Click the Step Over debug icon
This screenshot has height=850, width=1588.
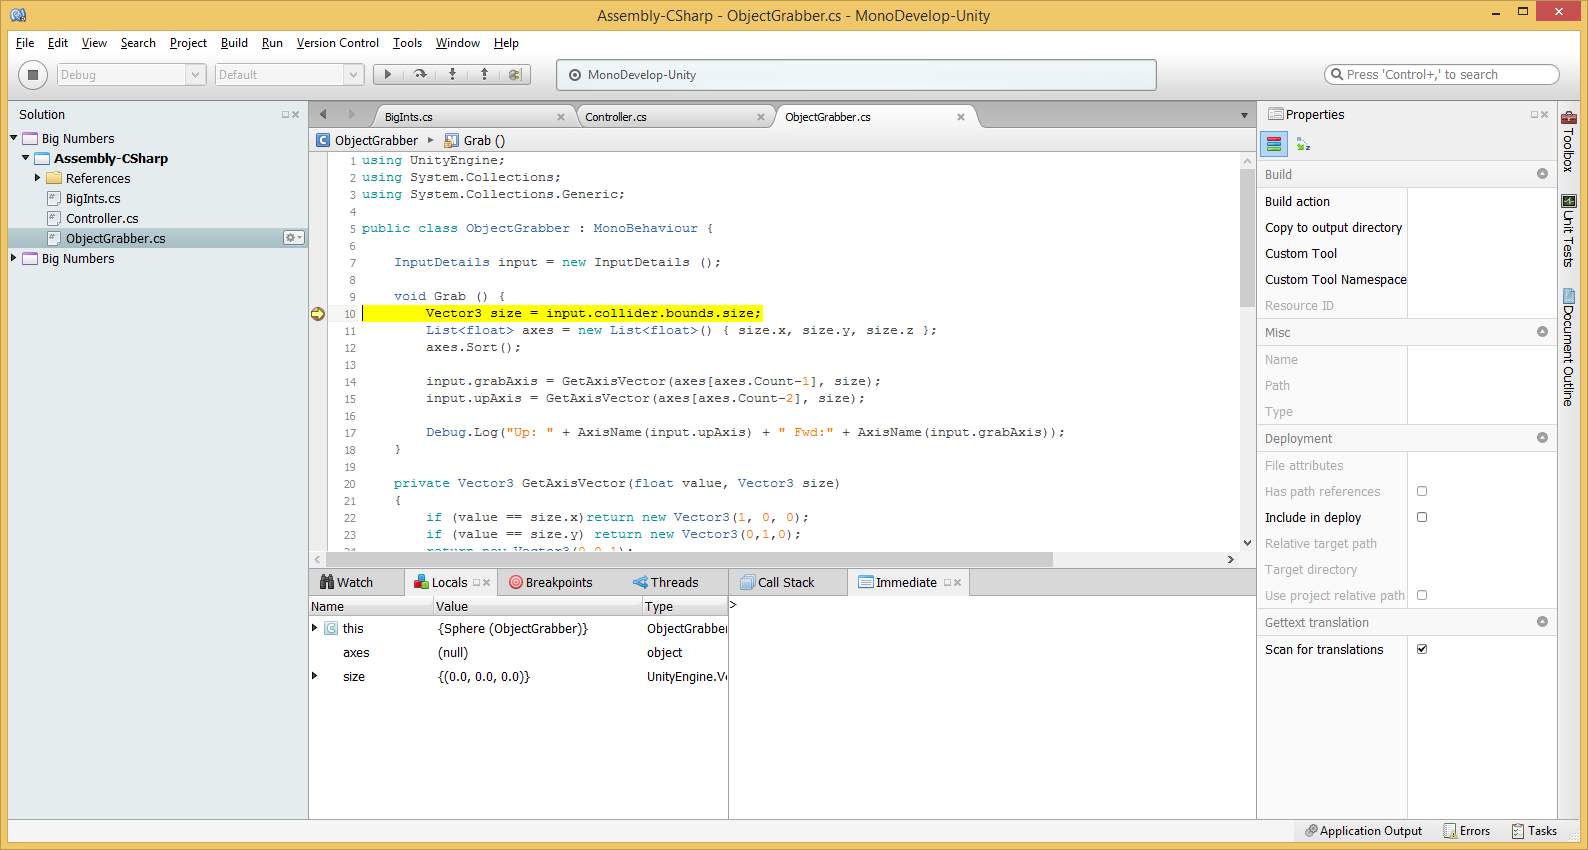coord(420,75)
